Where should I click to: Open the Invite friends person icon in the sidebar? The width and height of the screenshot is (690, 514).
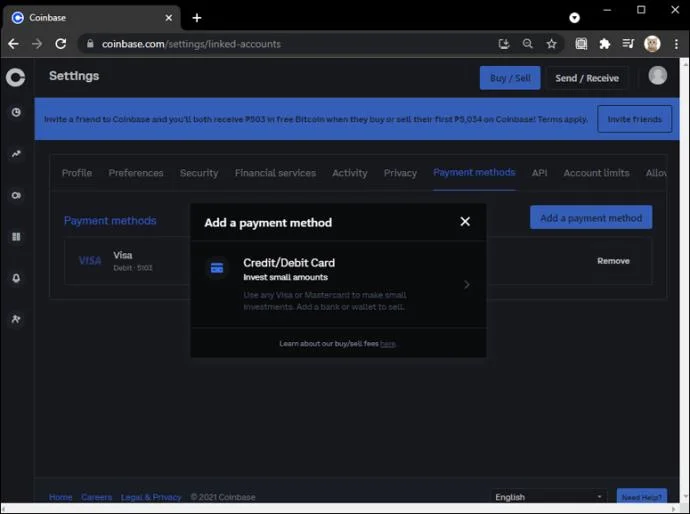coord(16,319)
